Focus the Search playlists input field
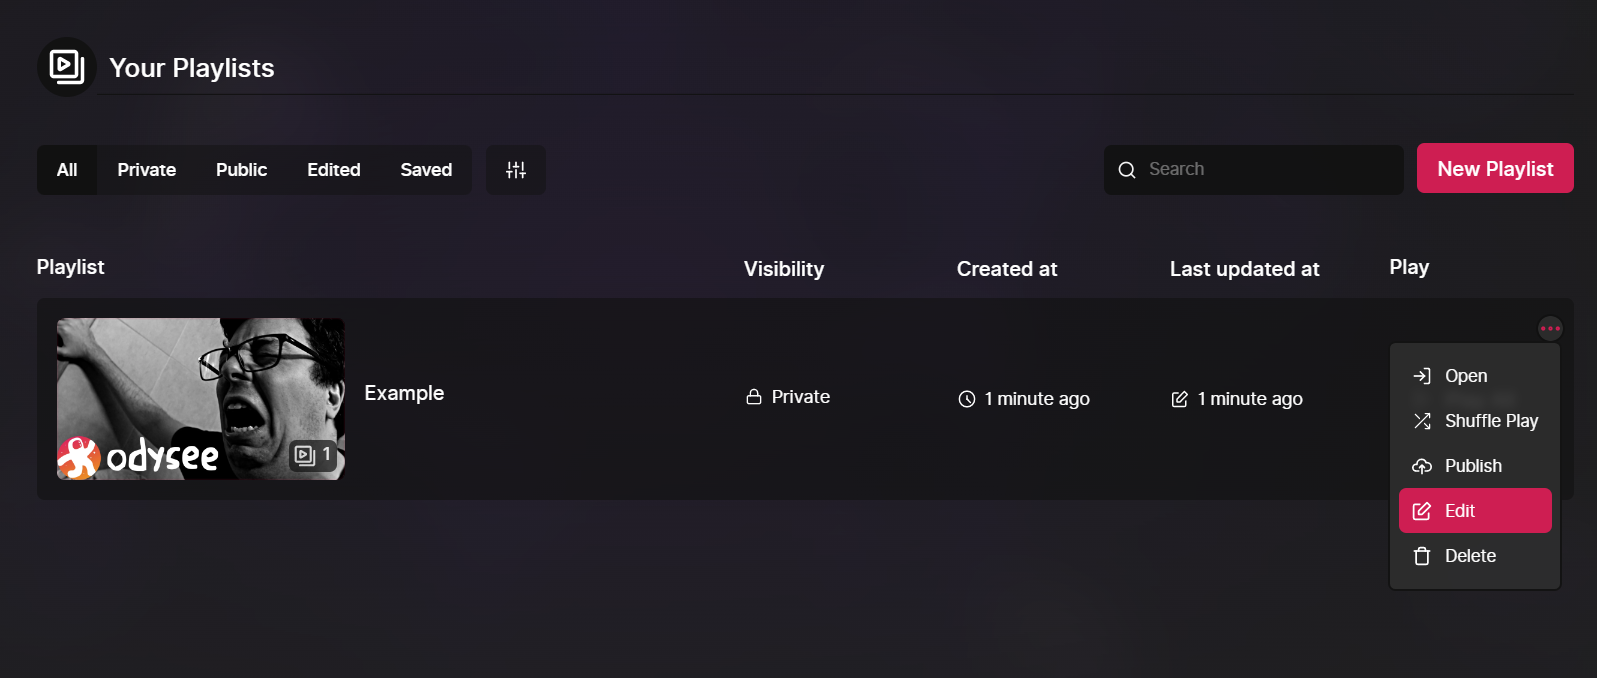 (1254, 170)
